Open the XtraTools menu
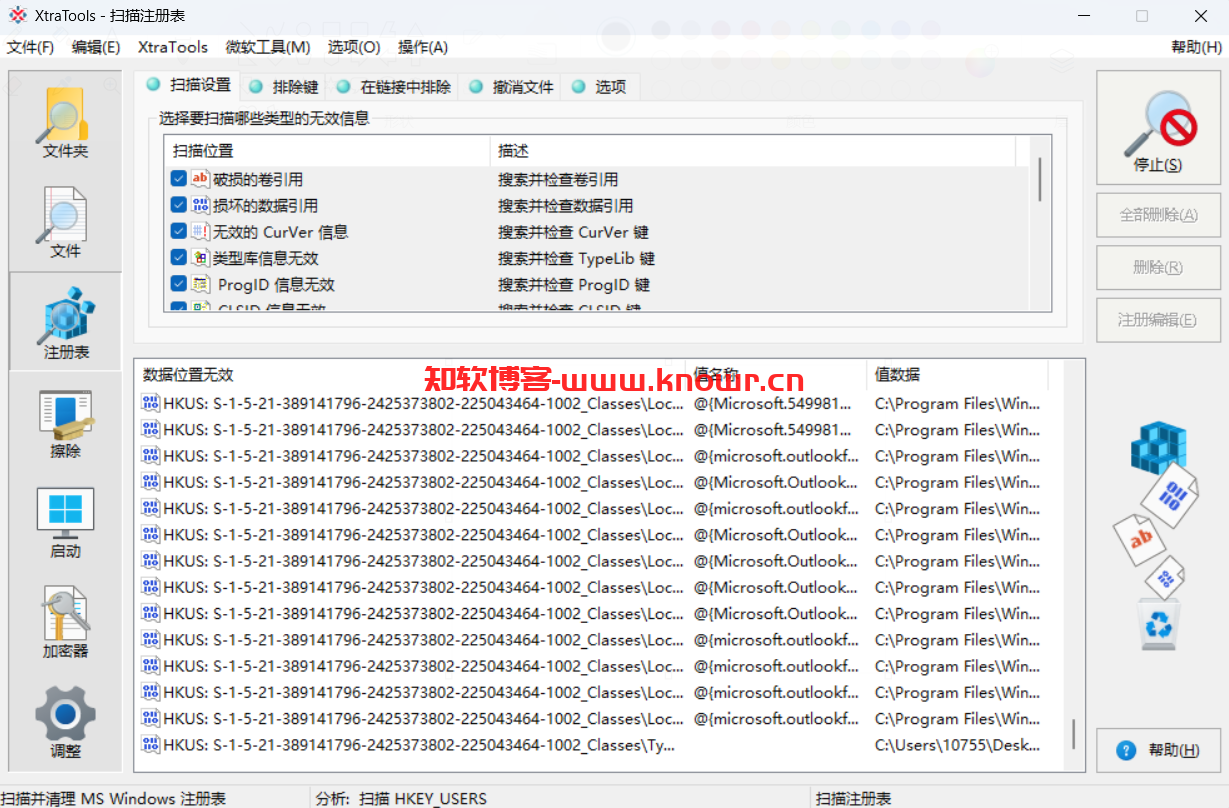Screen dimensions: 1229x808 [173, 47]
